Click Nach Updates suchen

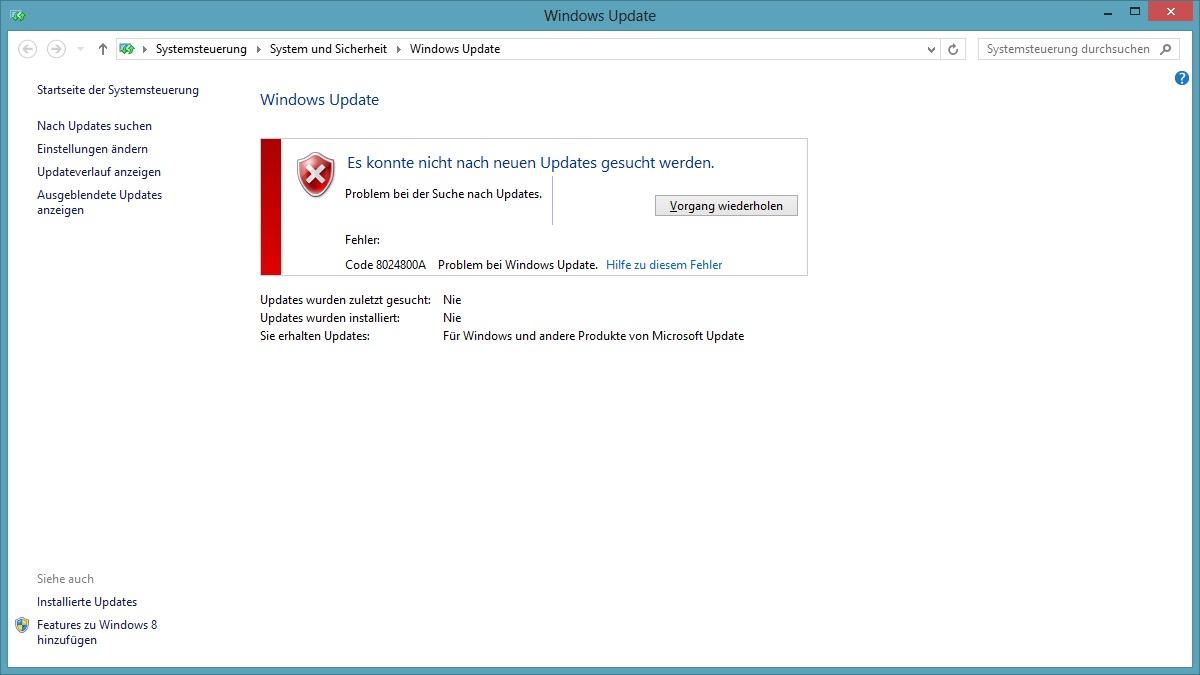[95, 126]
